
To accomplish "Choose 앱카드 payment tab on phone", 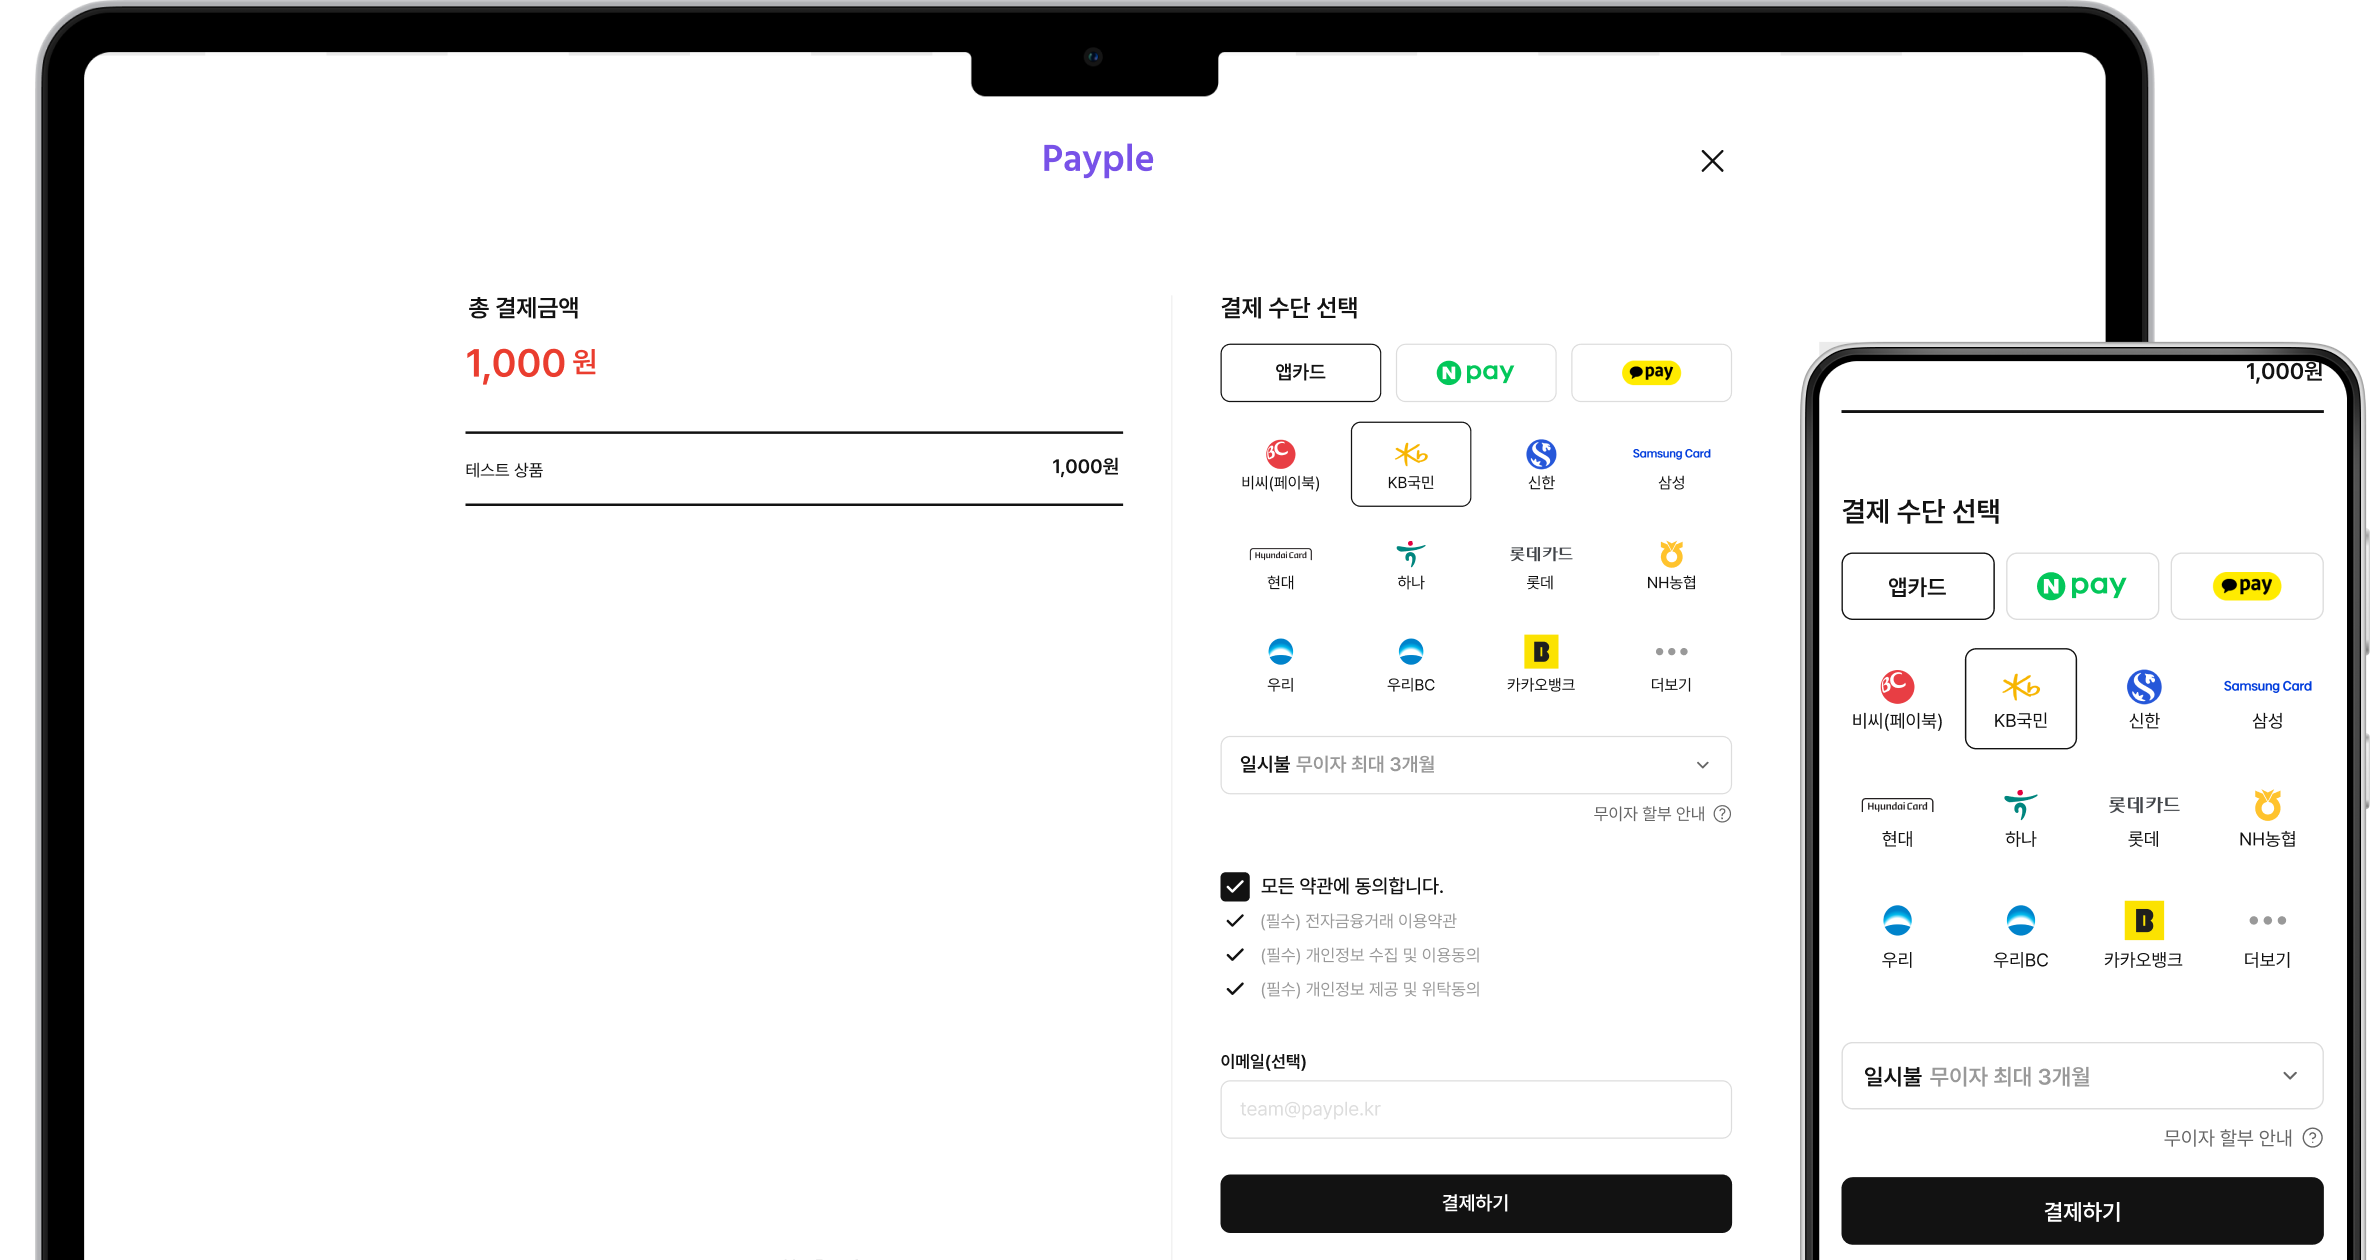I will pos(1917,586).
